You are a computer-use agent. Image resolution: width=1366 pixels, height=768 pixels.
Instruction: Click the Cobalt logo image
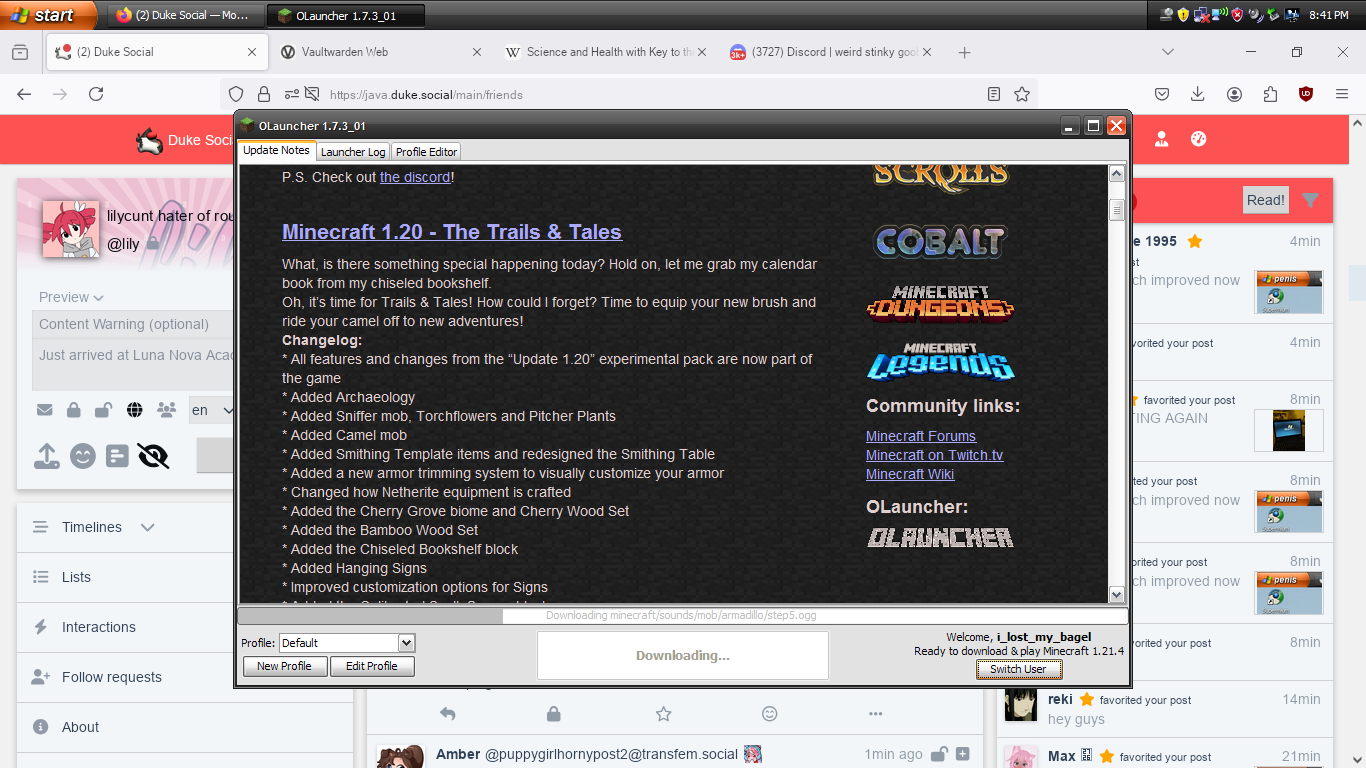(x=940, y=241)
